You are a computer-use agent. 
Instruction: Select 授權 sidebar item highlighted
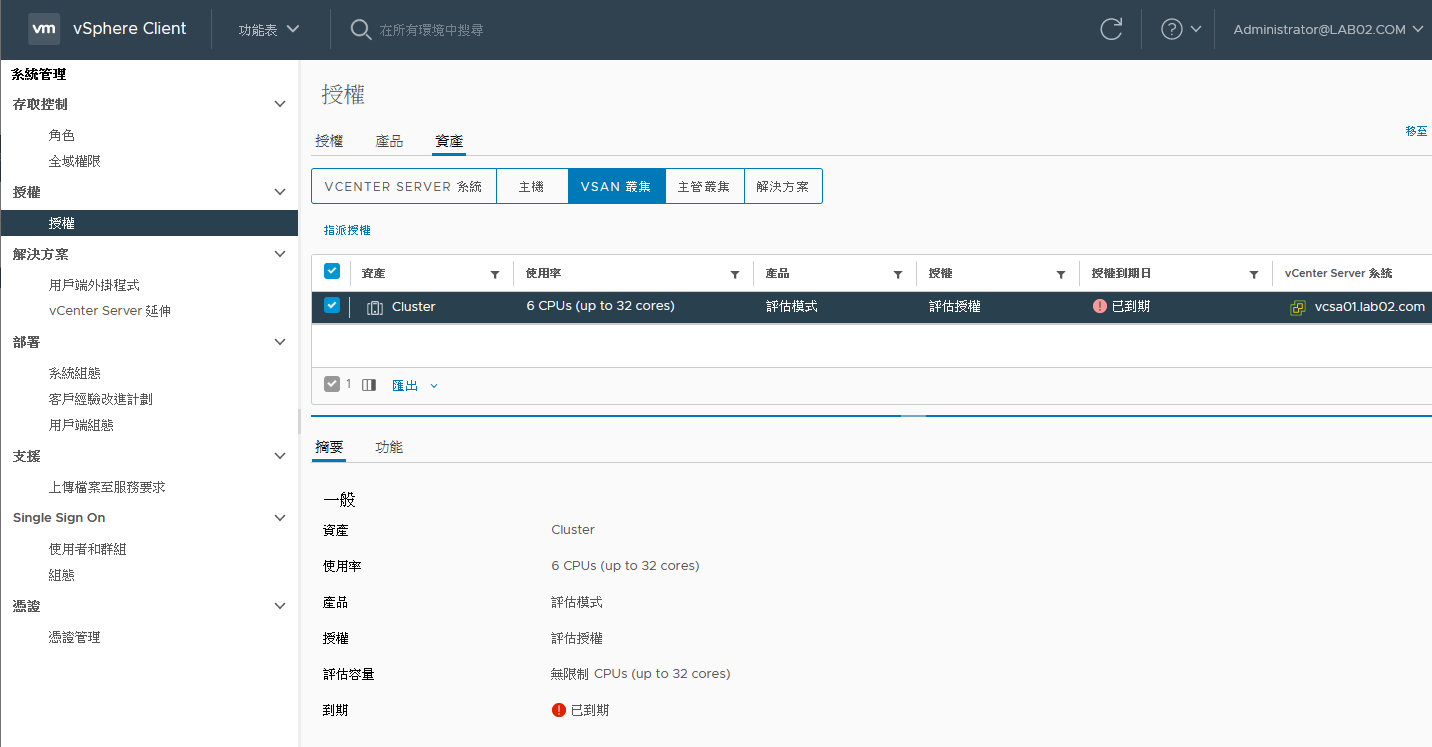point(149,223)
